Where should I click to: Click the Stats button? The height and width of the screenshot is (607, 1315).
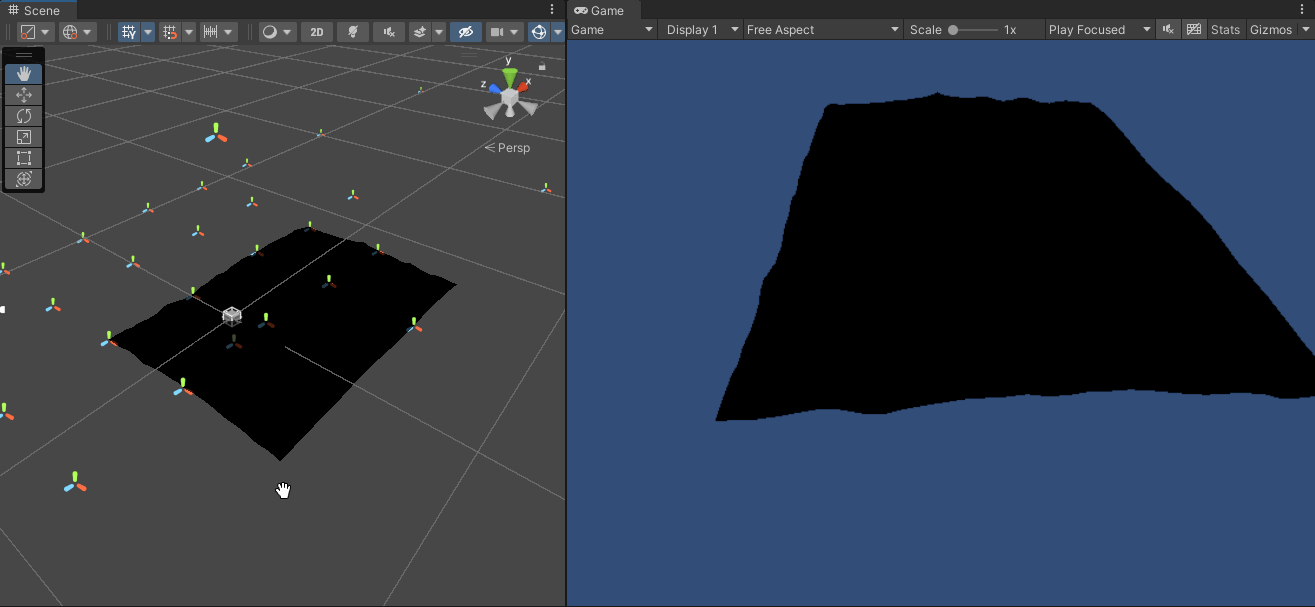[x=1225, y=29]
